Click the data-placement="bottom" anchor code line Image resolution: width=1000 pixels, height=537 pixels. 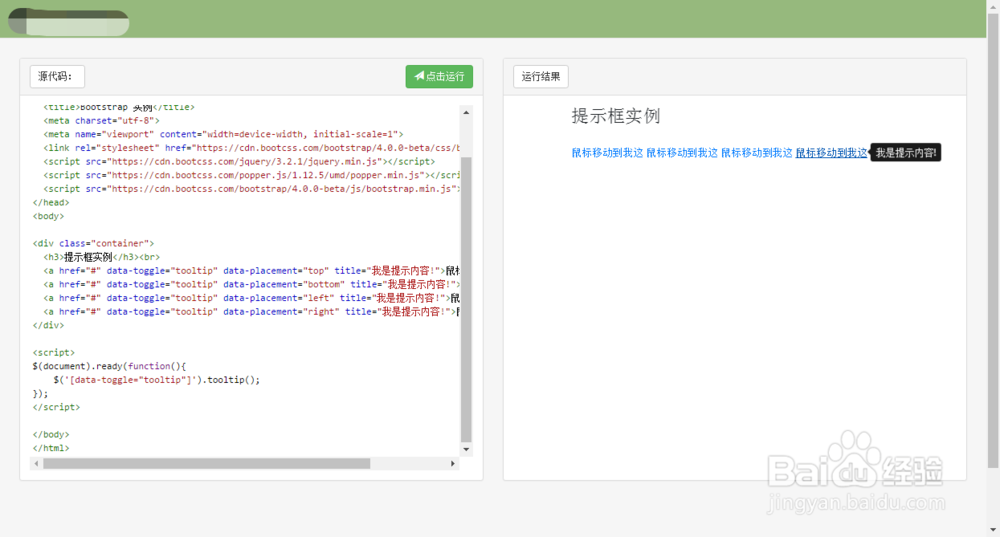coord(251,284)
